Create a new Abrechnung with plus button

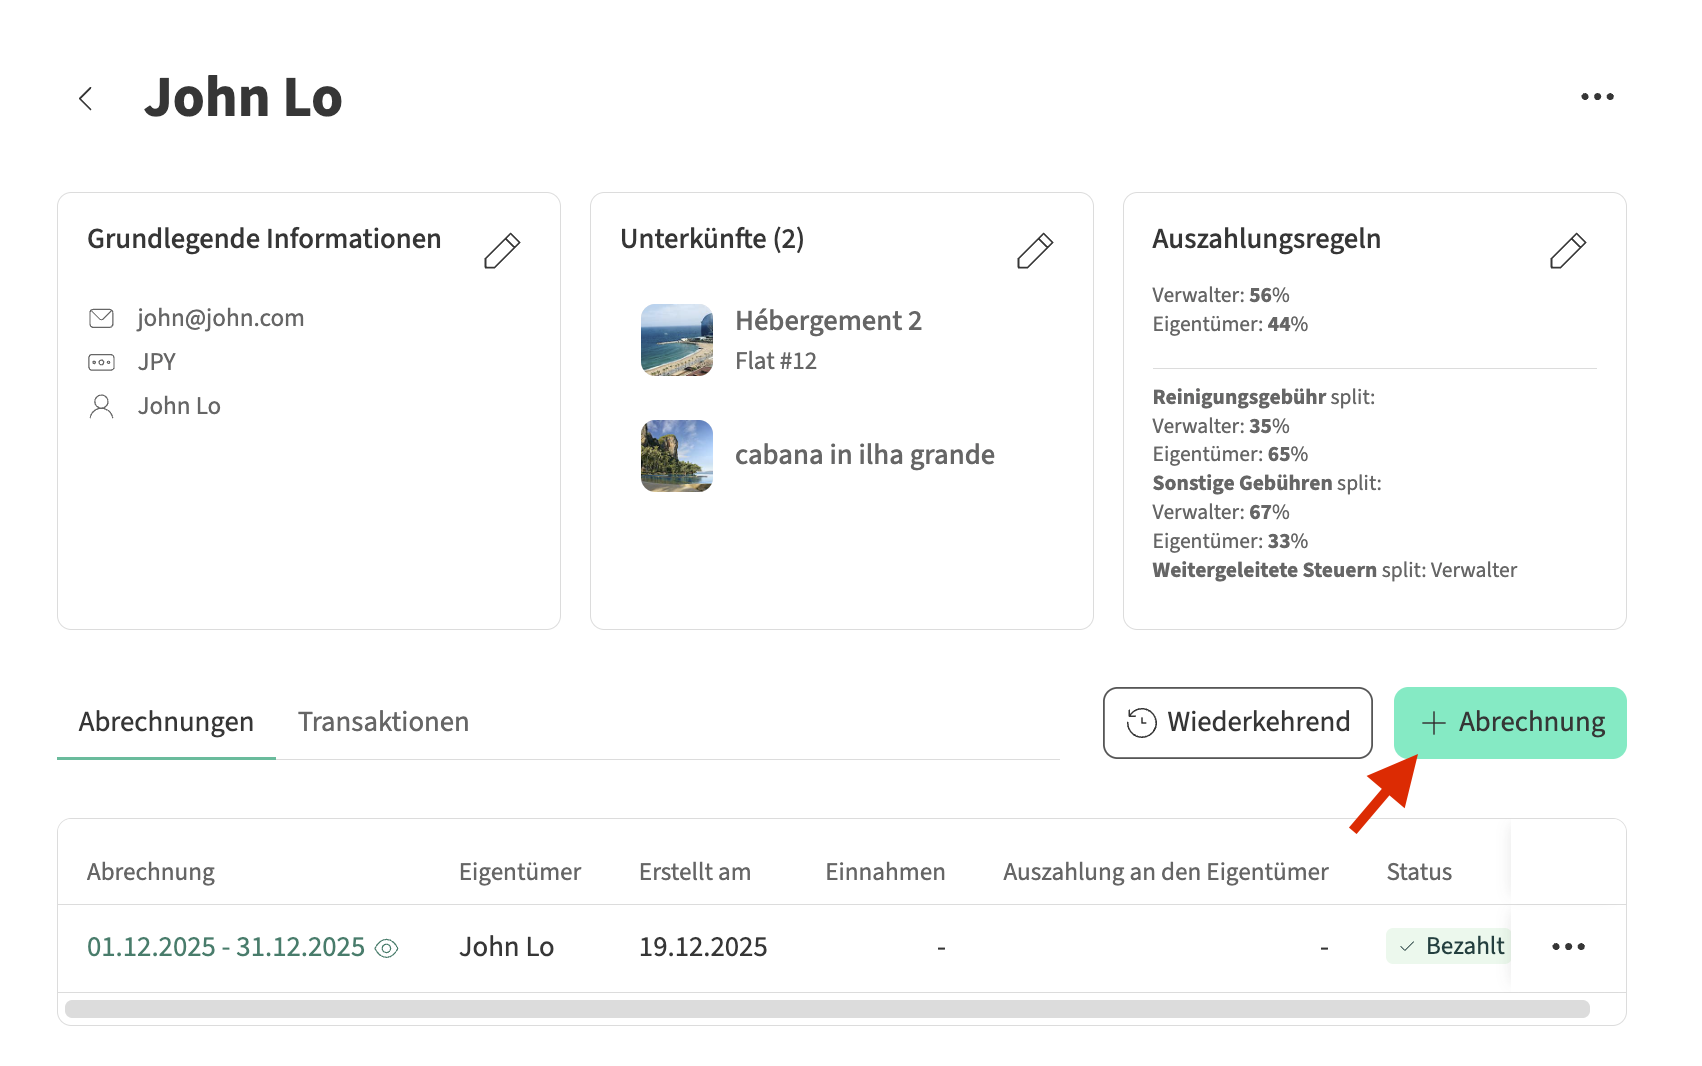tap(1510, 722)
